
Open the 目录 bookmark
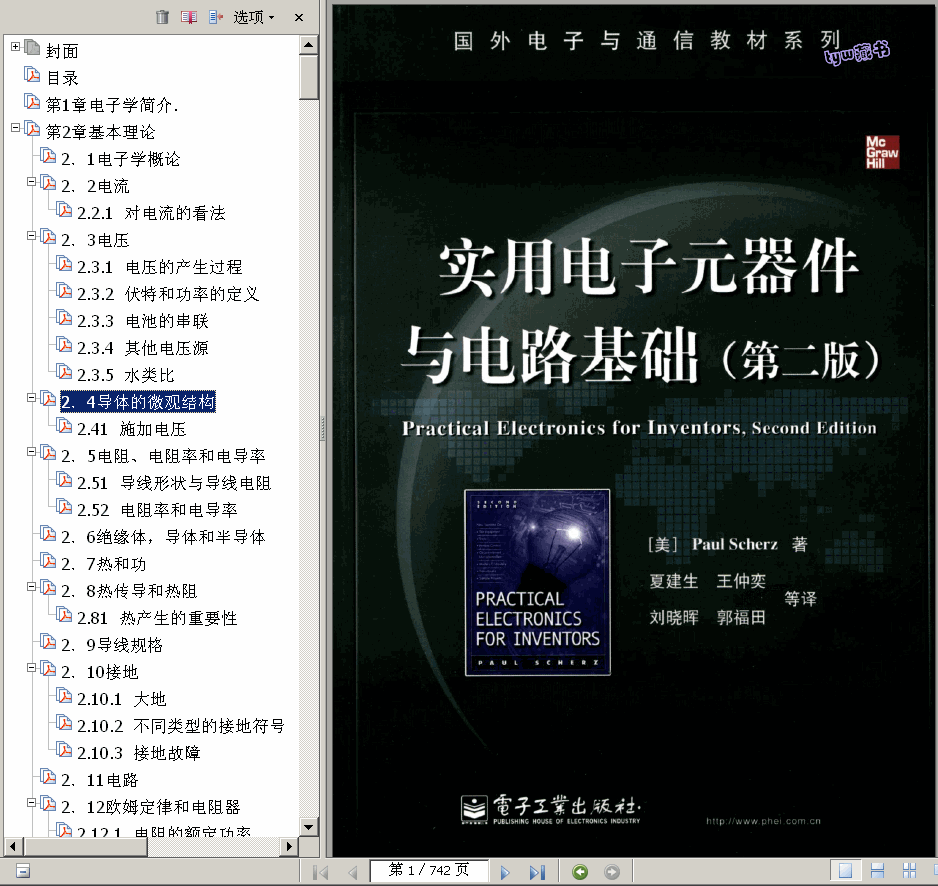pos(62,78)
